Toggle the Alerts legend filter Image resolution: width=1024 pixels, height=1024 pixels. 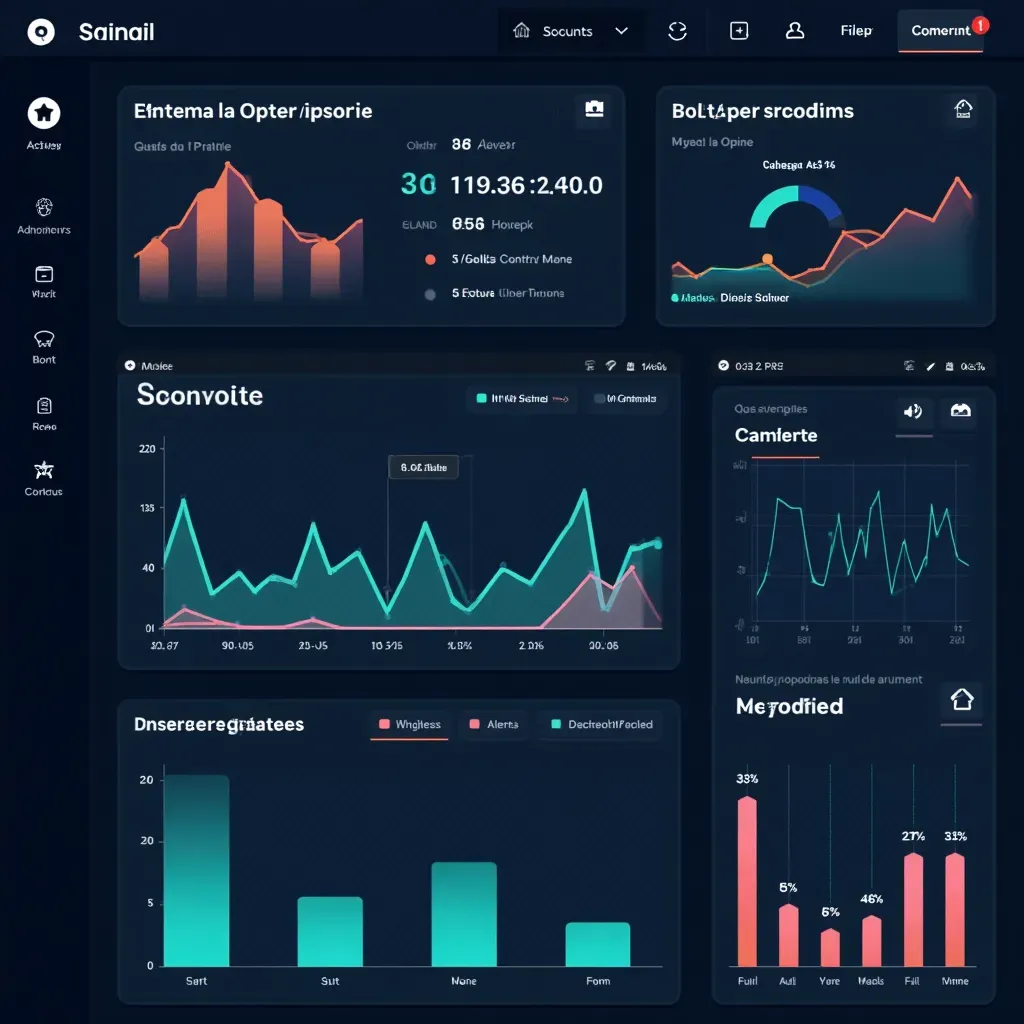[494, 724]
